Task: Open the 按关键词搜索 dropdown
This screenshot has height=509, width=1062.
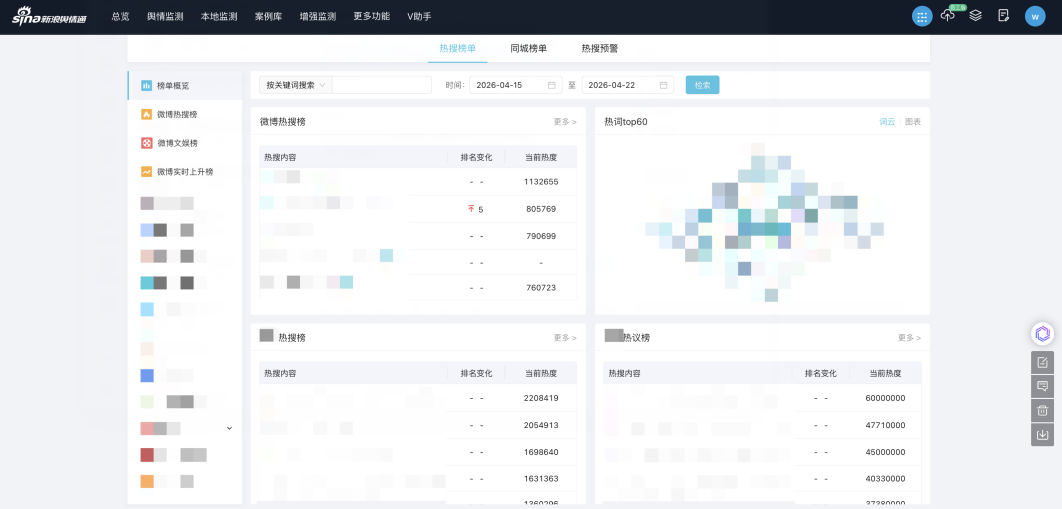Action: [295, 85]
